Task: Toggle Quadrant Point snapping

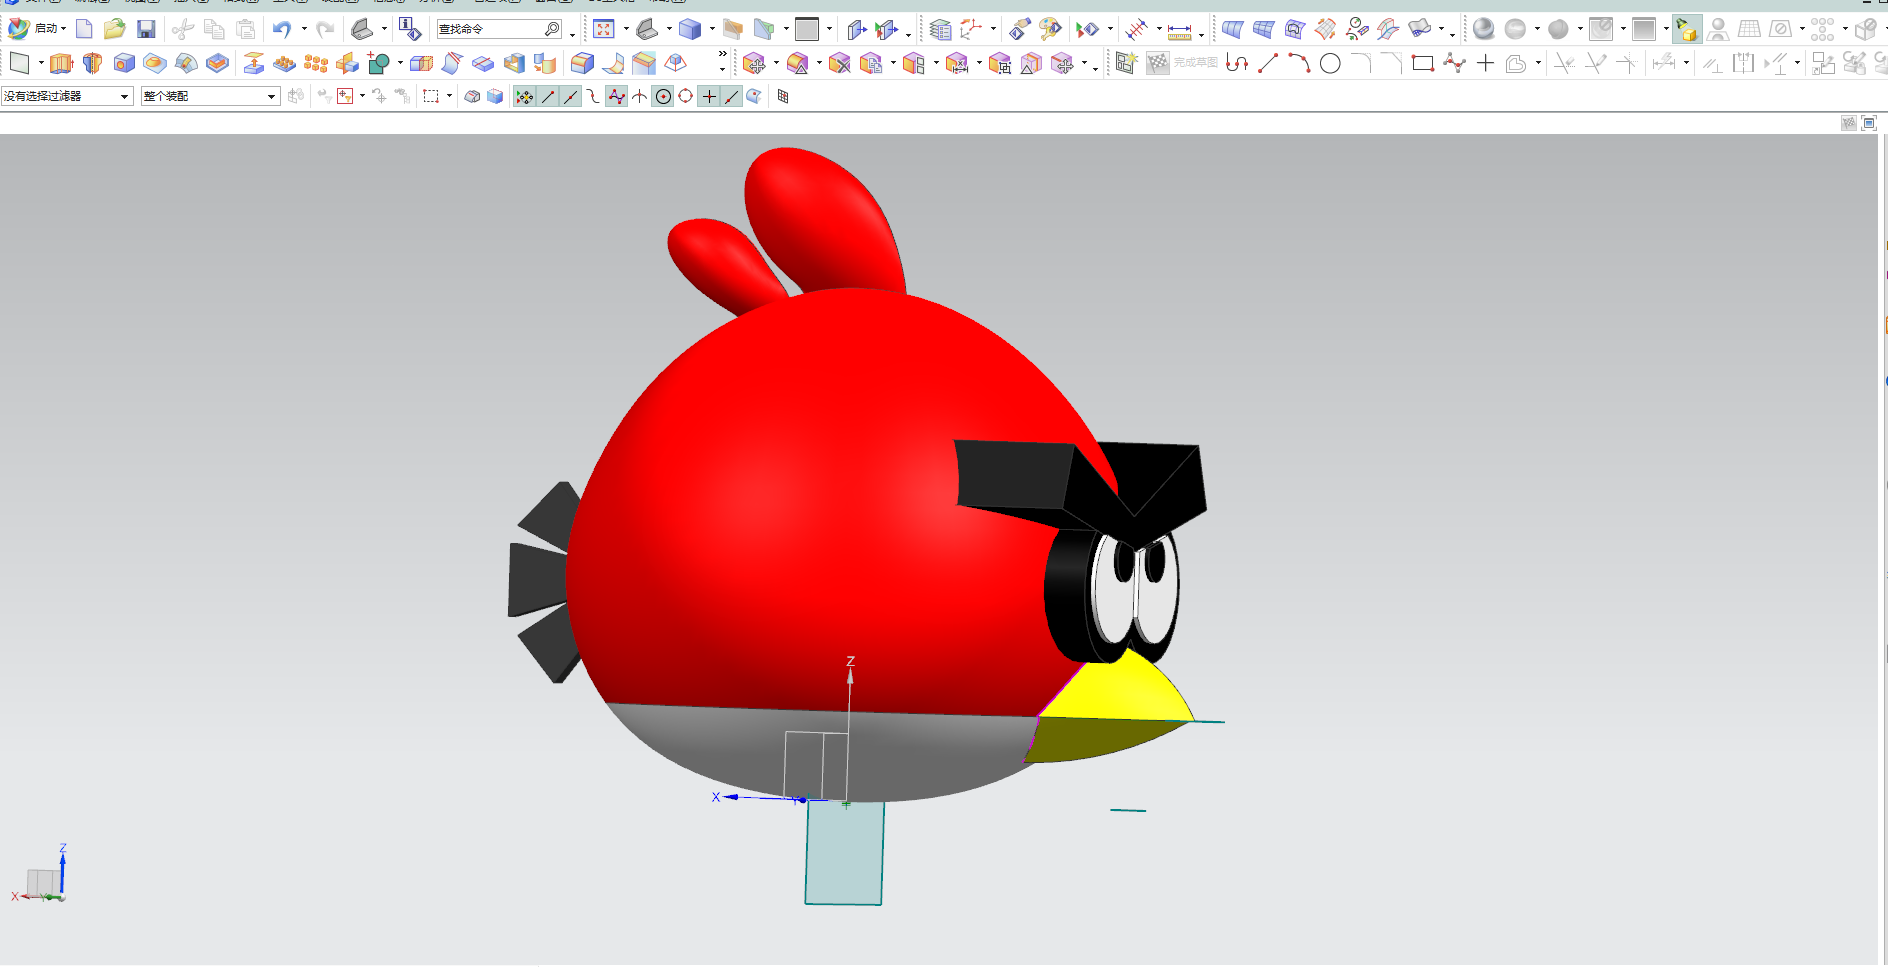Action: click(685, 97)
